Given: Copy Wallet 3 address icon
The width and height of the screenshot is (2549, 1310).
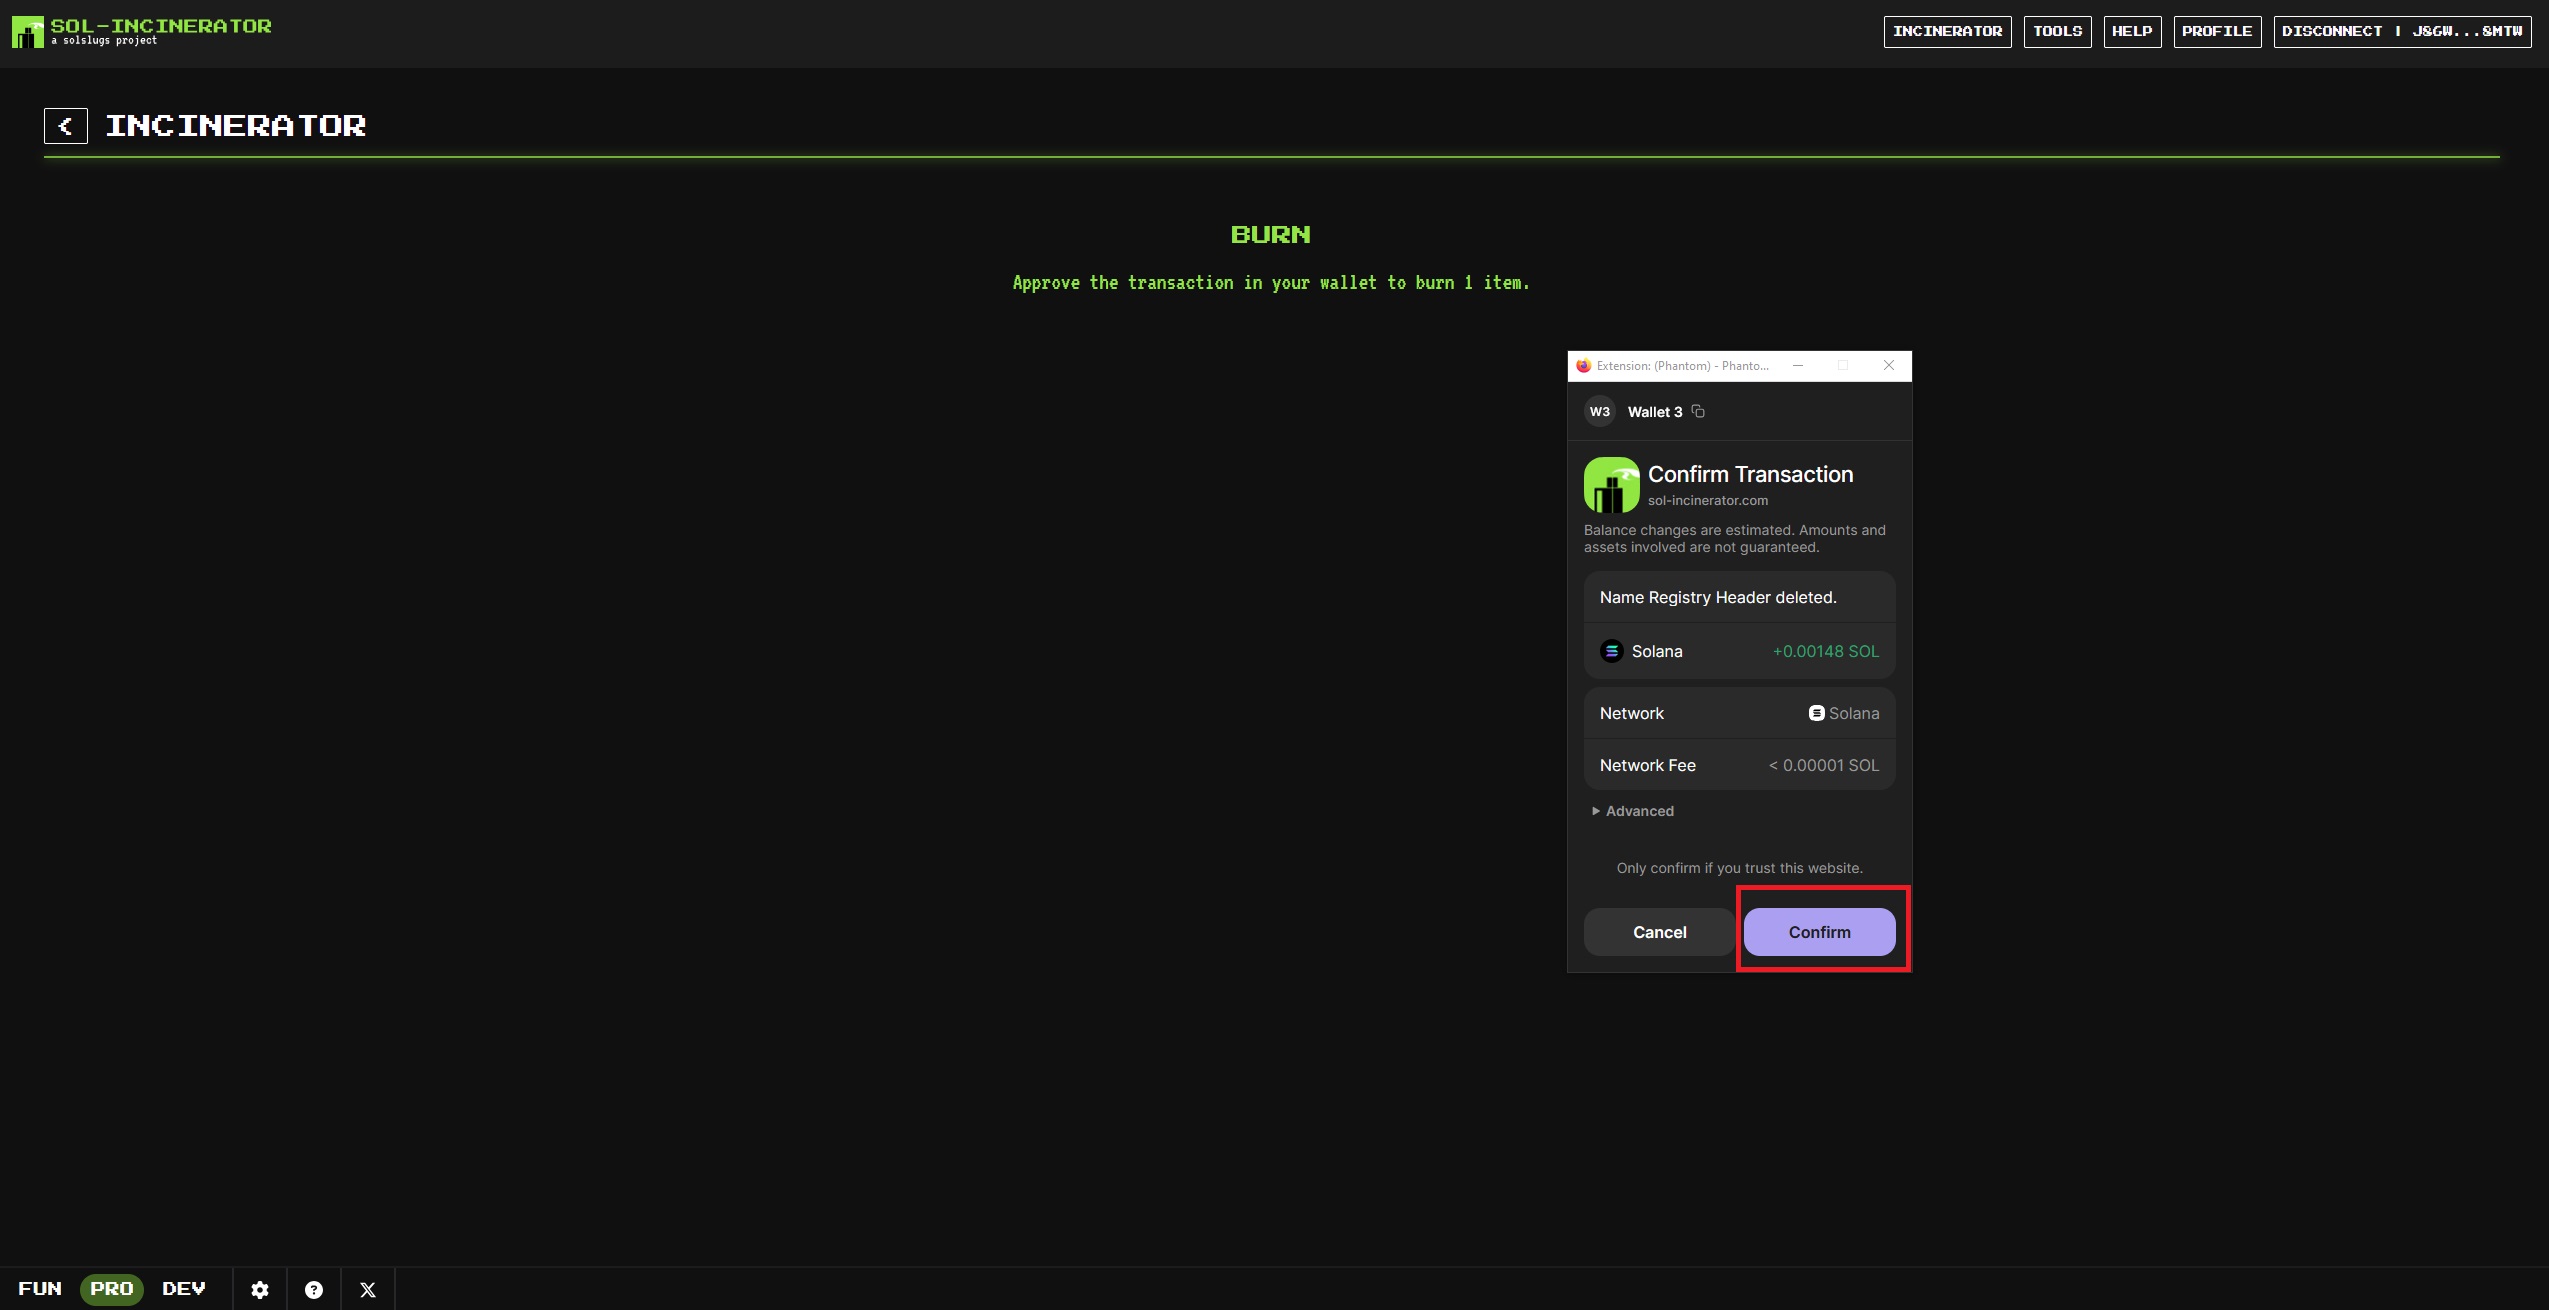Looking at the screenshot, I should (1698, 411).
